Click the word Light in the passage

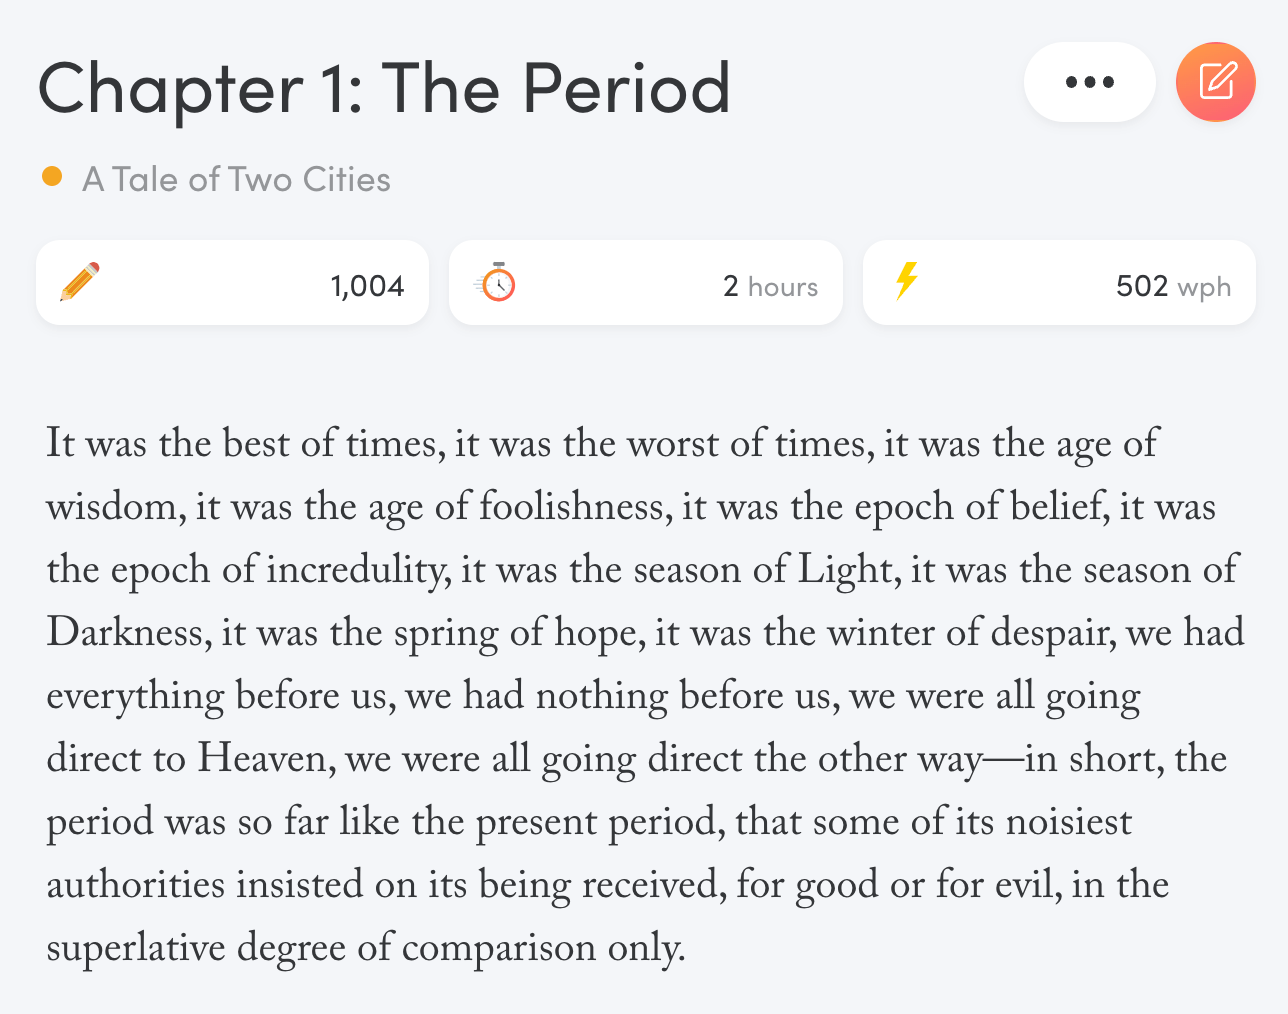(x=845, y=571)
